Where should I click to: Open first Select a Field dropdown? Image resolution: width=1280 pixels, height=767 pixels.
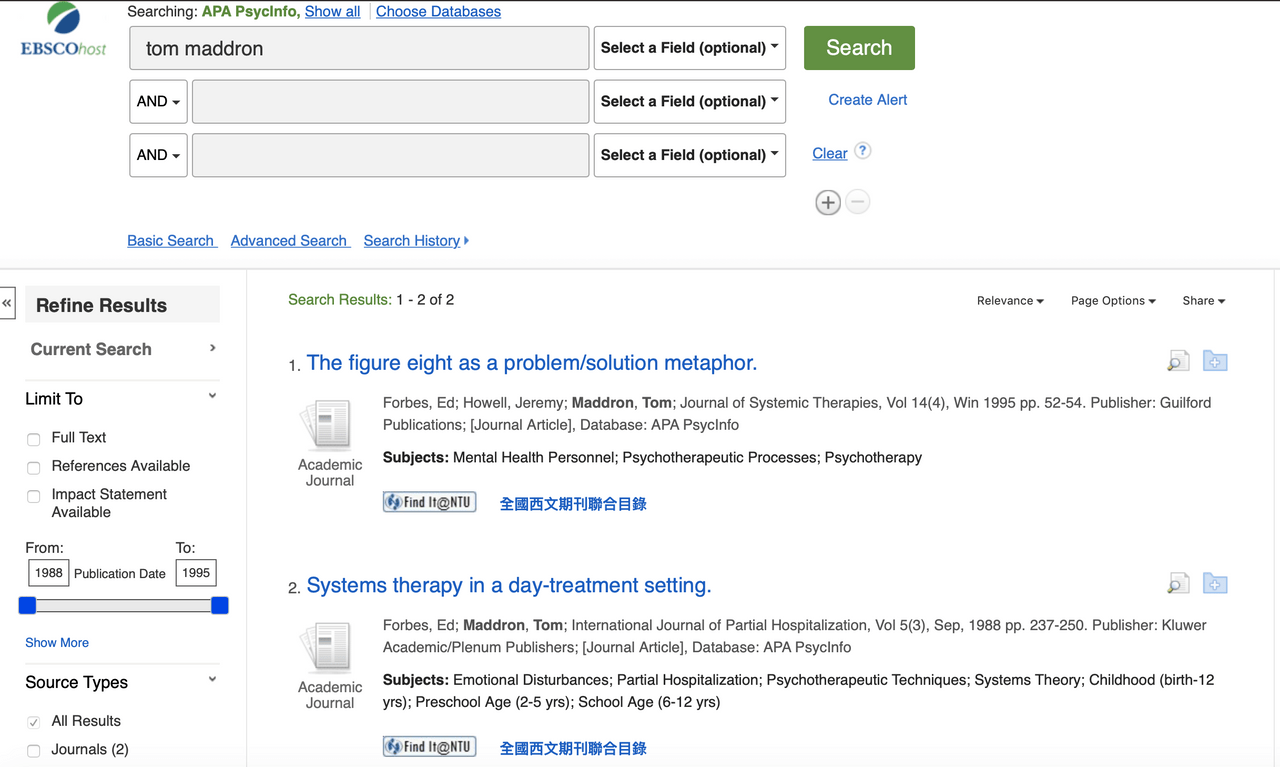(x=690, y=48)
